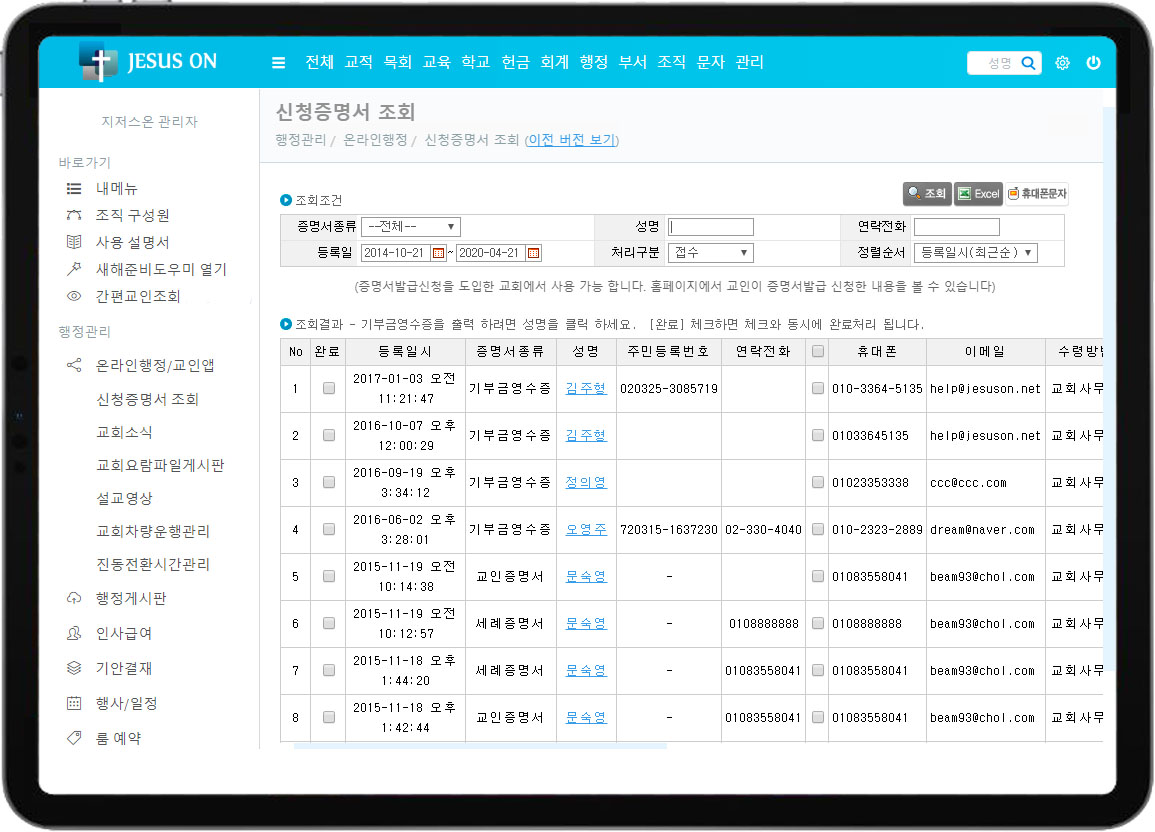
Task: Check 완료 box for row 1
Action: tap(328, 388)
